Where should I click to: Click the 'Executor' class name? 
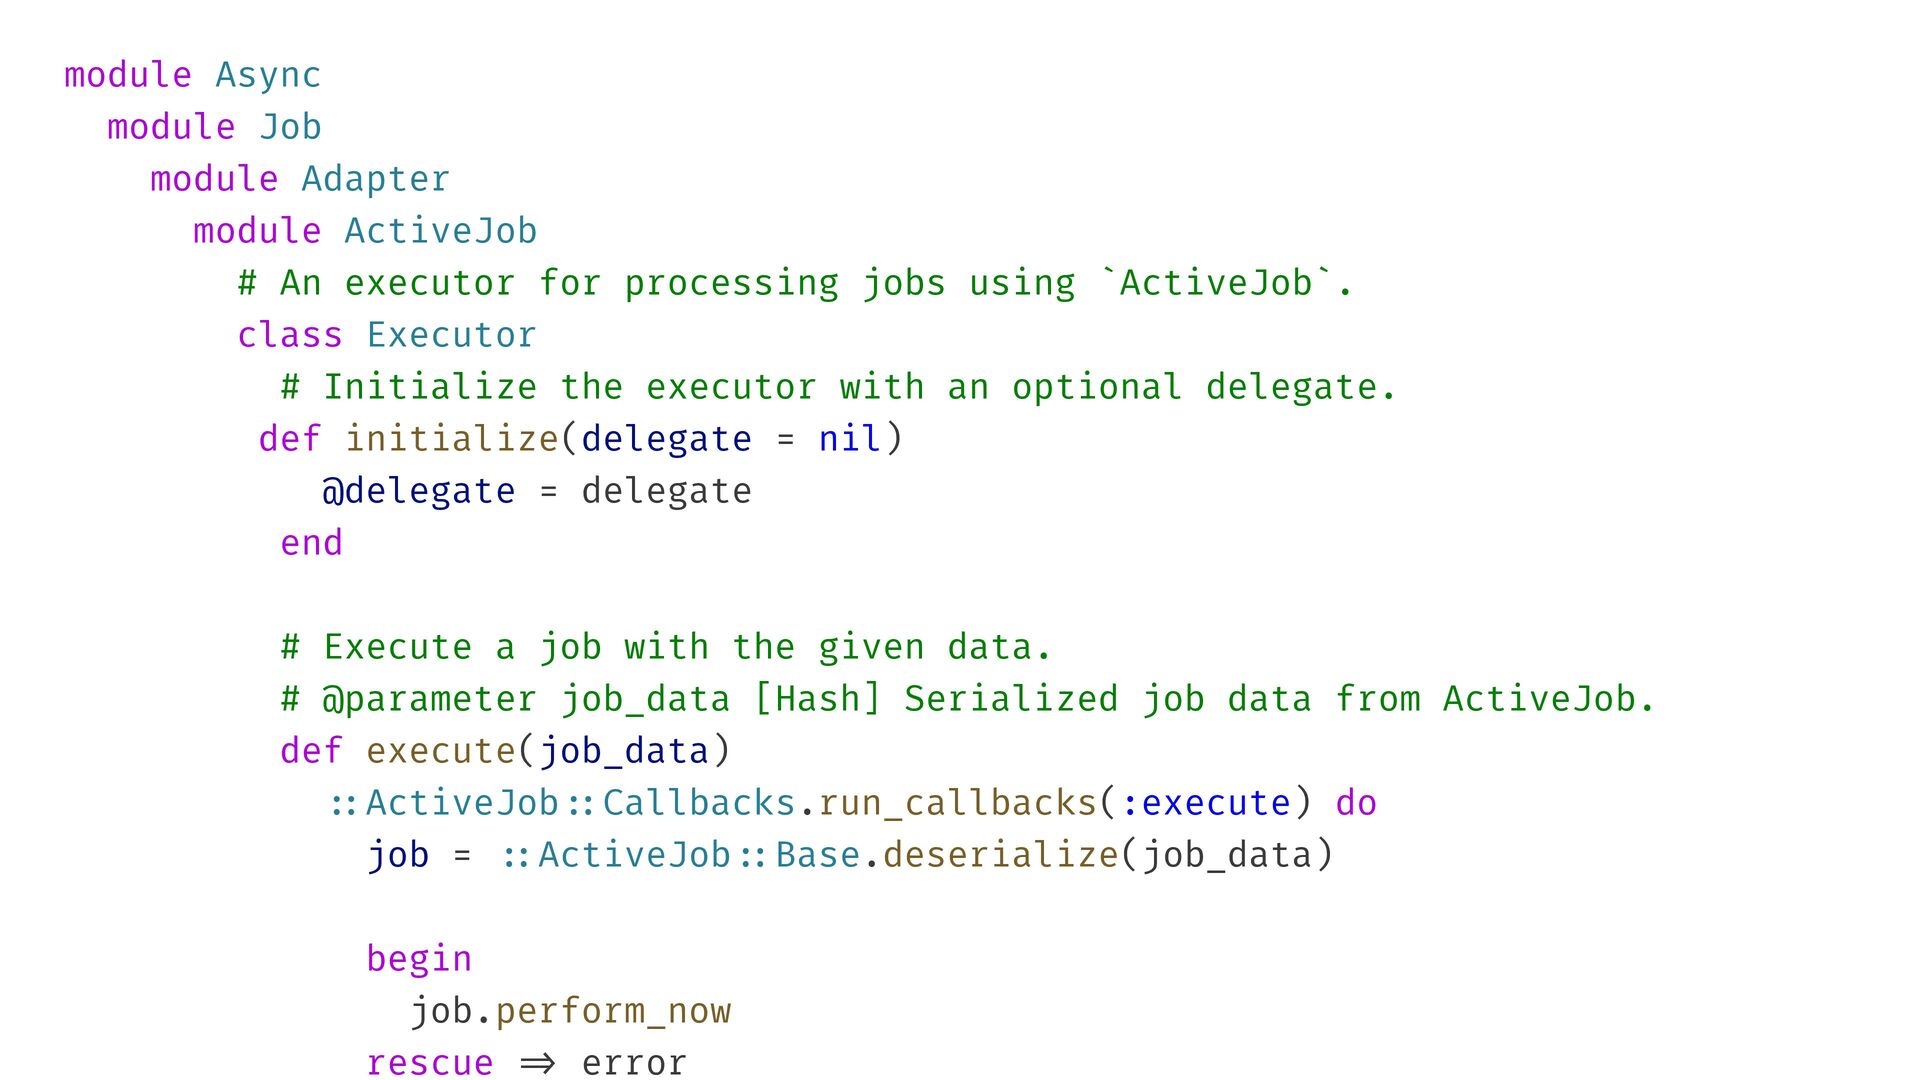[x=451, y=336]
